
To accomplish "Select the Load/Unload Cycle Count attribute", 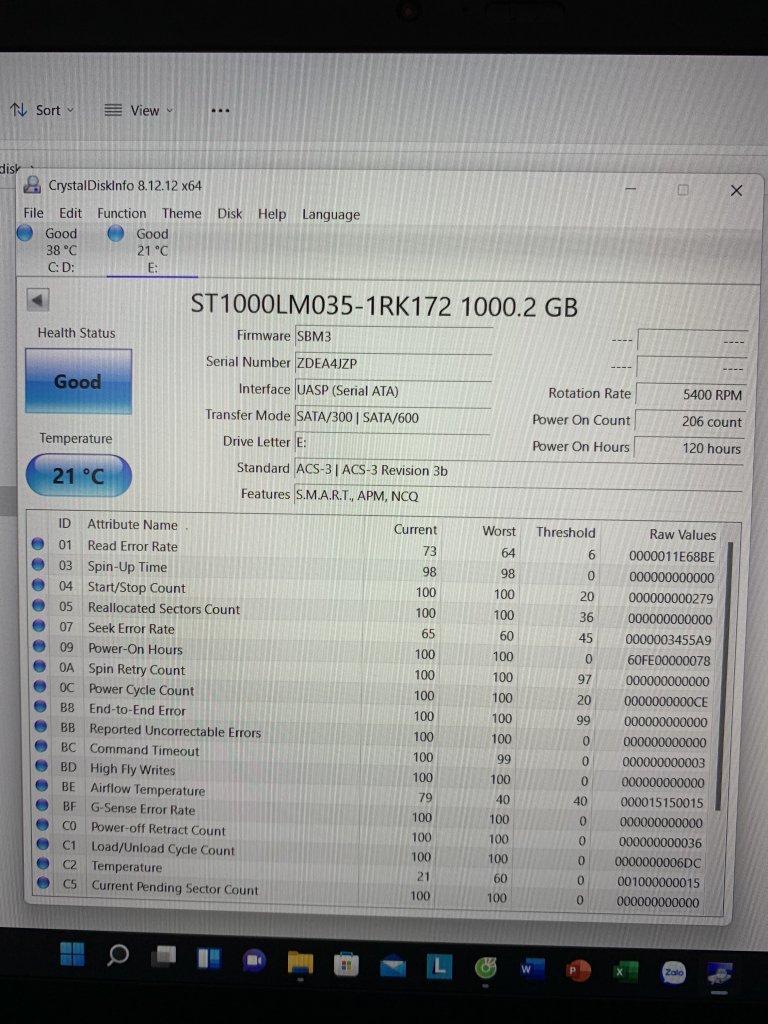I will point(163,848).
